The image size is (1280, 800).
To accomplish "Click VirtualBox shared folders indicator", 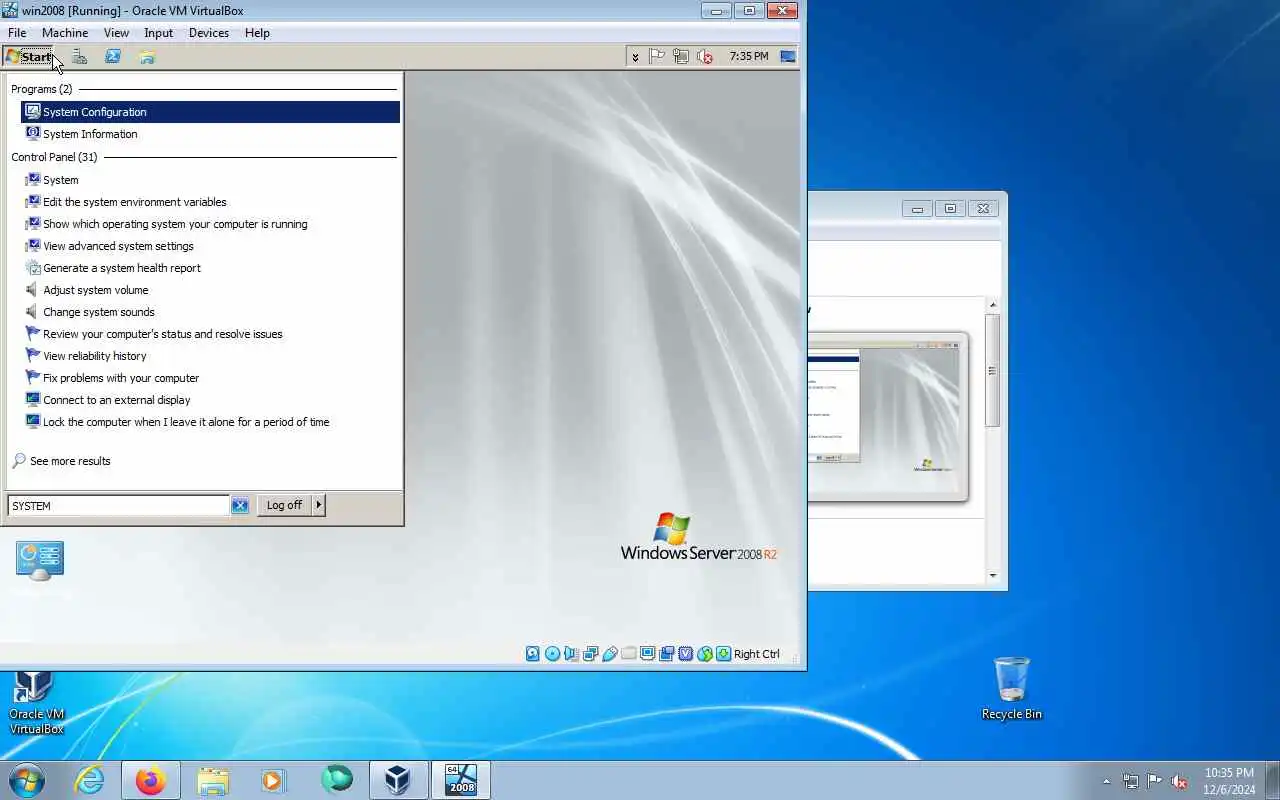I will (x=628, y=654).
